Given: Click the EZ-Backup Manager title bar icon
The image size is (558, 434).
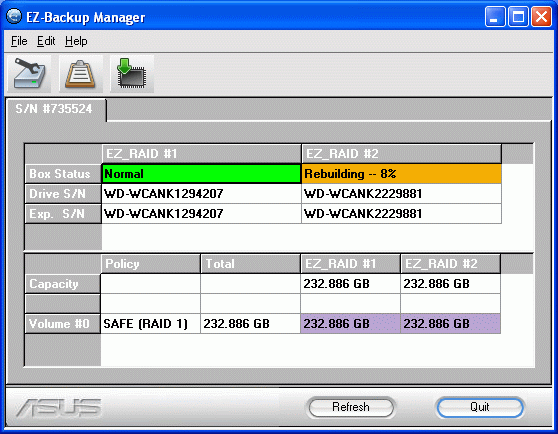Looking at the screenshot, I should click(x=14, y=17).
